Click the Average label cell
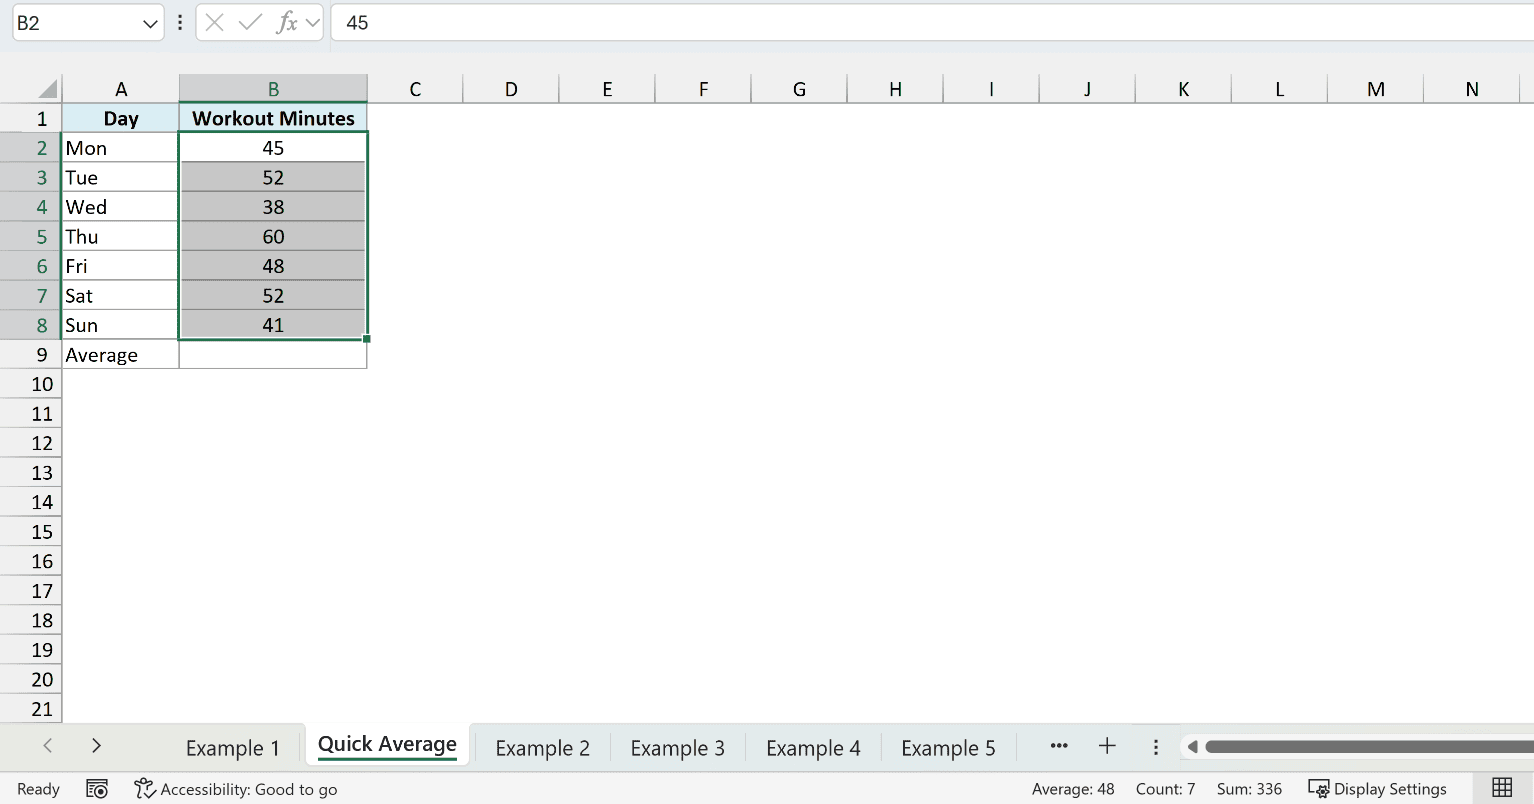Image resolution: width=1534 pixels, height=804 pixels. click(x=121, y=355)
